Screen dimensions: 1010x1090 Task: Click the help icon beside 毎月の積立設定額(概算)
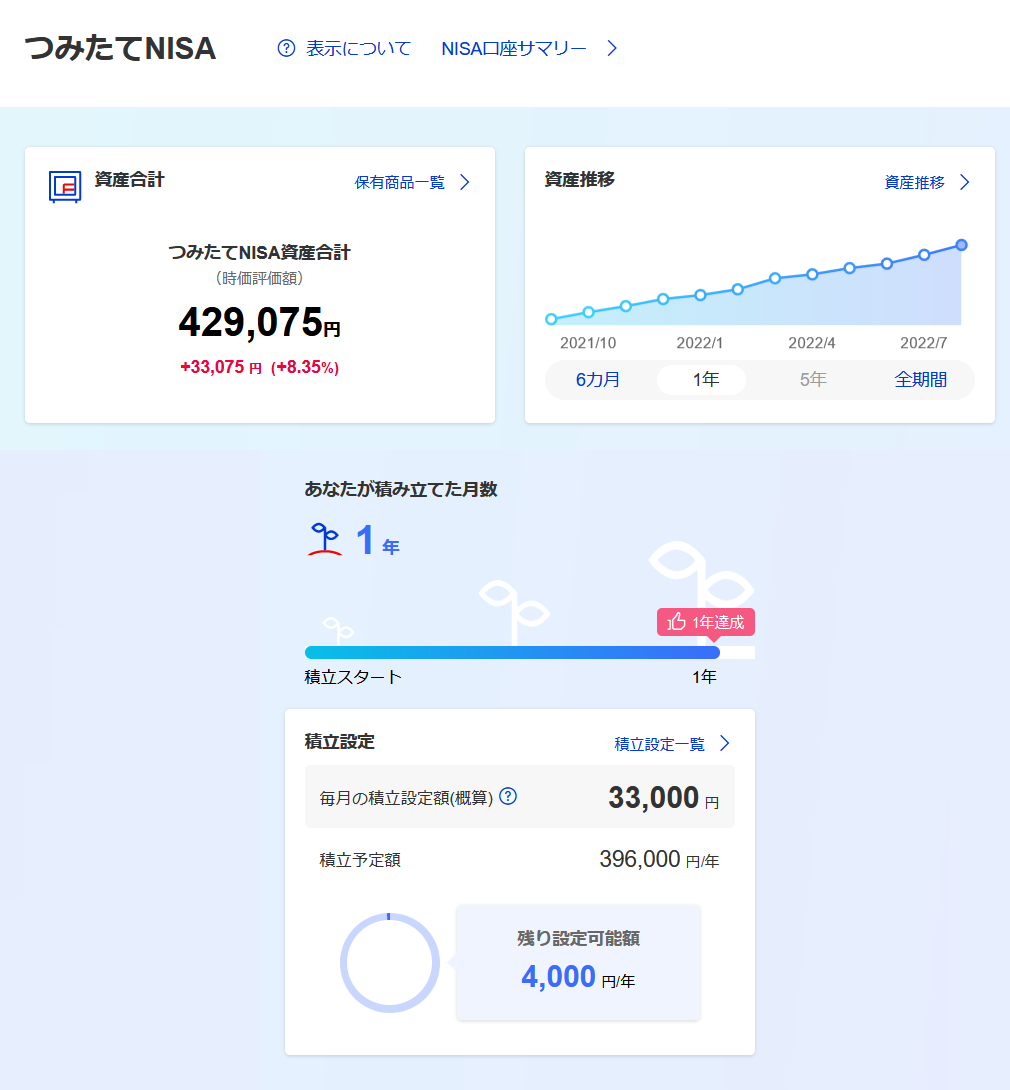click(x=508, y=796)
